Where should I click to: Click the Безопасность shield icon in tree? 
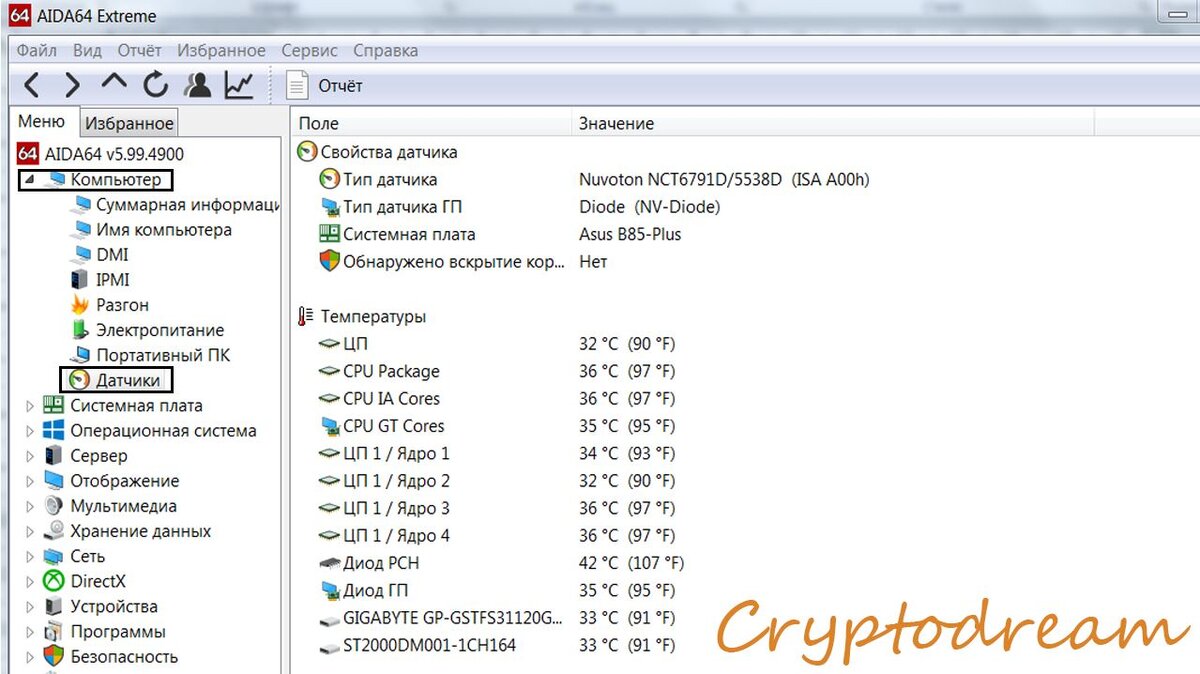tap(54, 657)
